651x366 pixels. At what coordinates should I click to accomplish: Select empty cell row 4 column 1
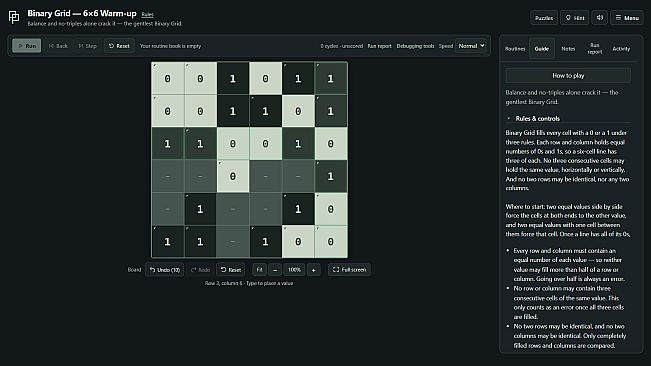coord(167,176)
